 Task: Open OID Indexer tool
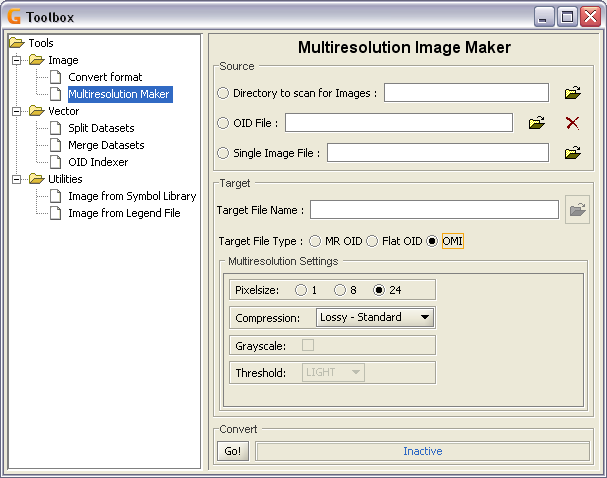pyautogui.click(x=98, y=162)
